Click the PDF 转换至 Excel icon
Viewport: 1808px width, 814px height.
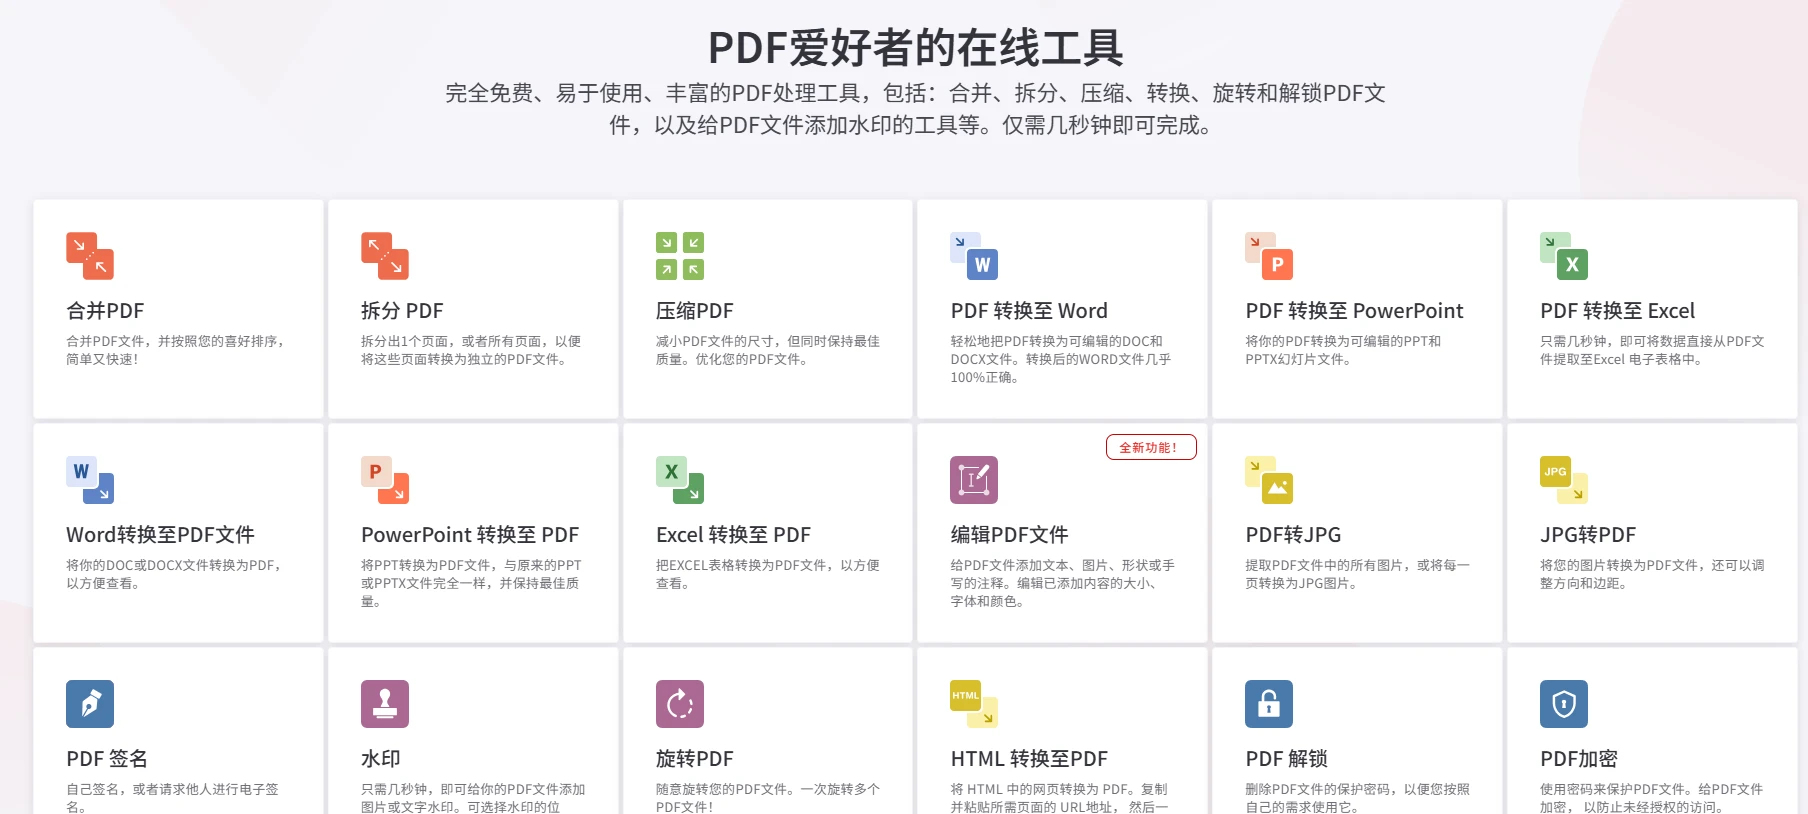pyautogui.click(x=1564, y=256)
